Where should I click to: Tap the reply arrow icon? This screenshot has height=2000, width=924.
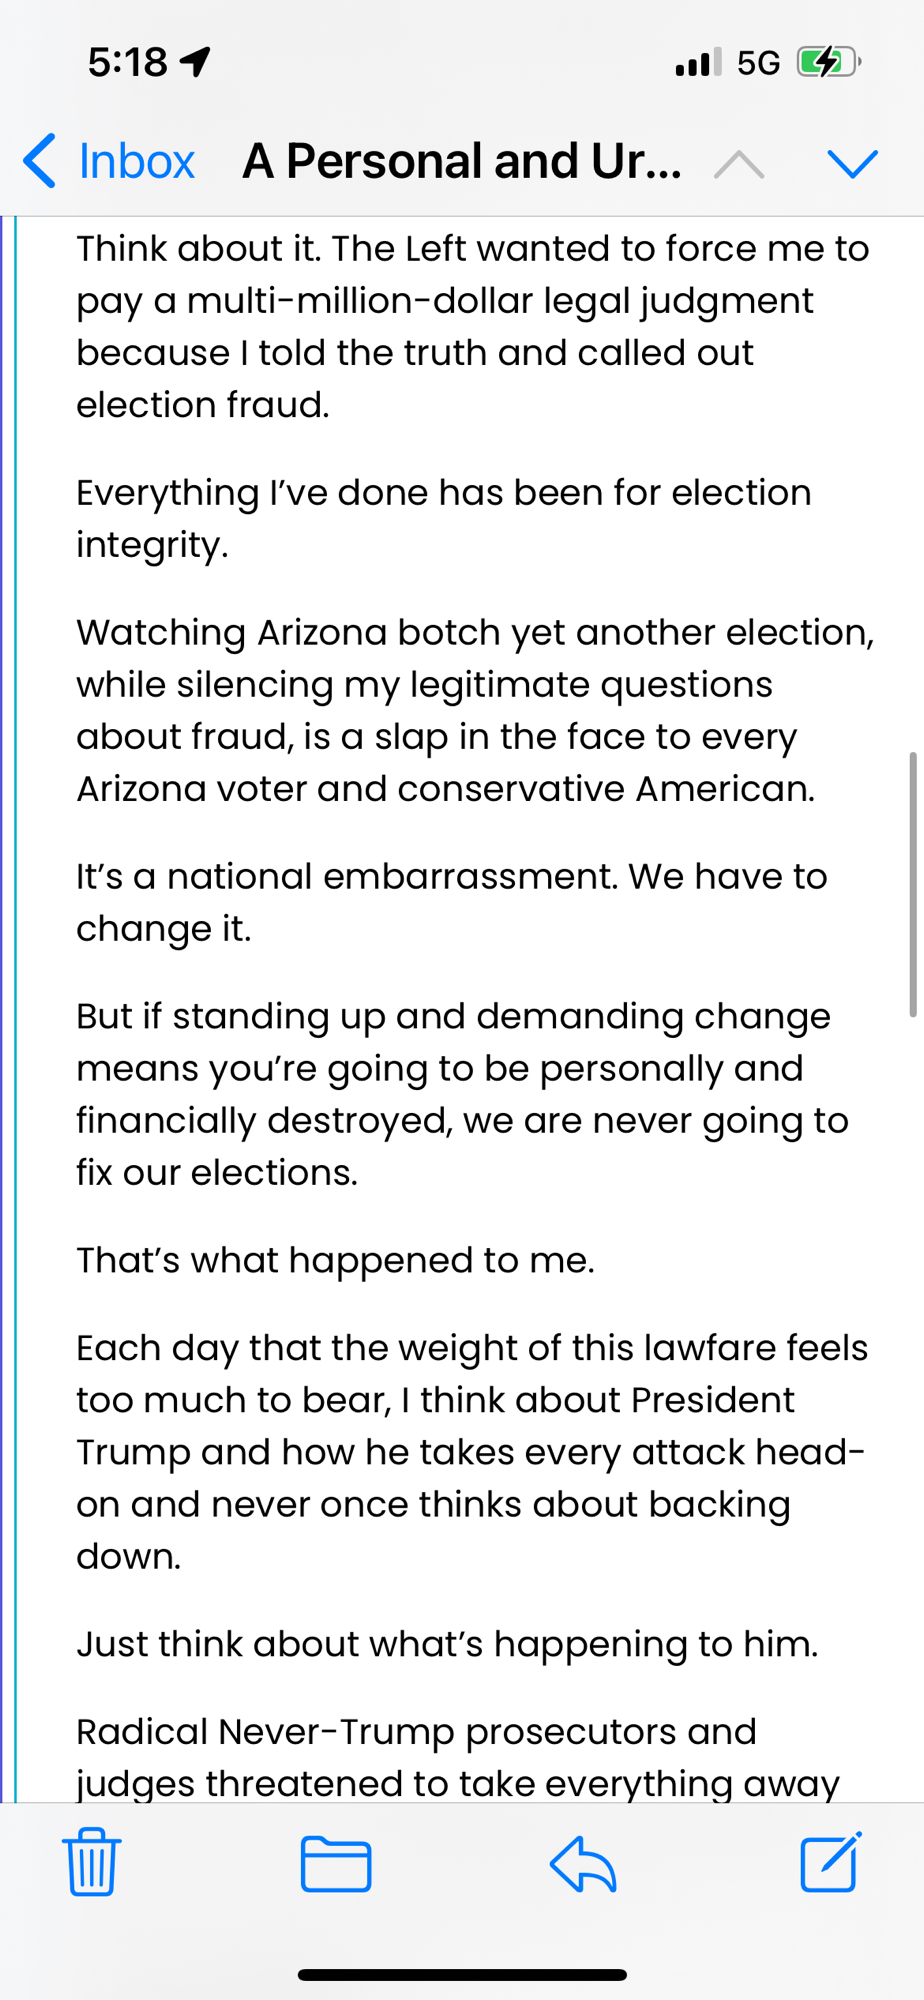[583, 1864]
